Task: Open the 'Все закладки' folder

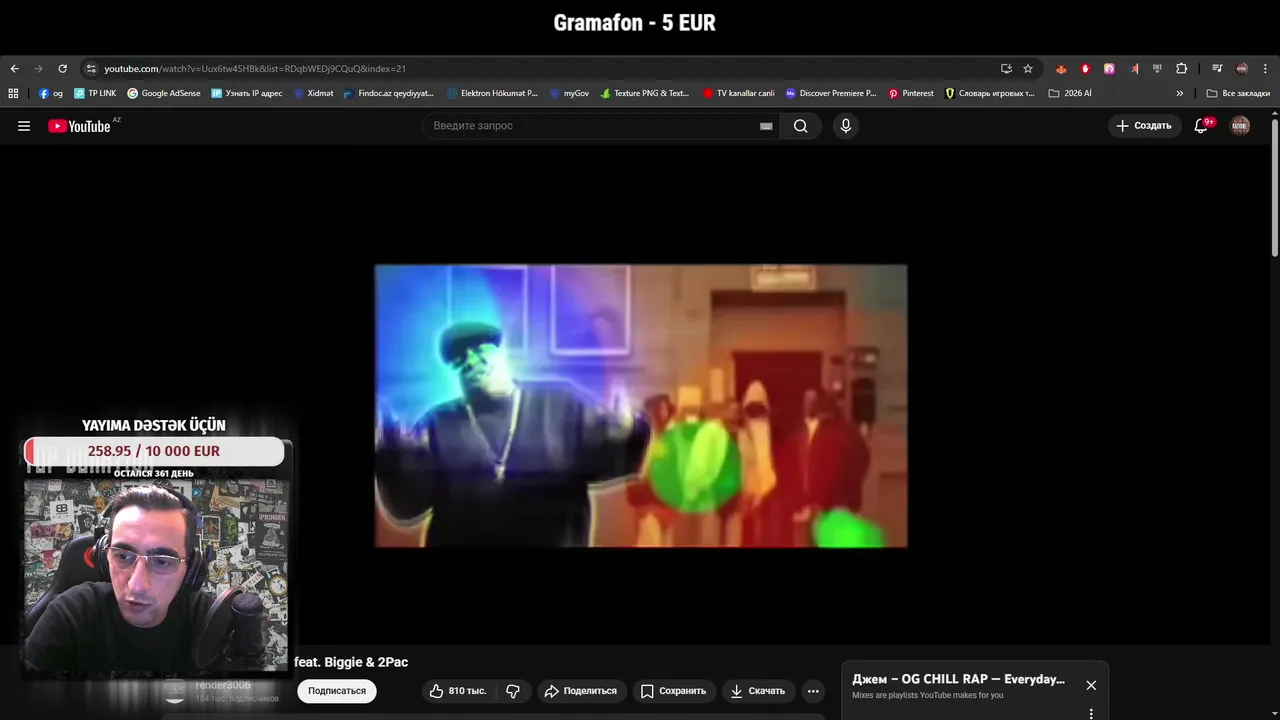Action: [1238, 93]
